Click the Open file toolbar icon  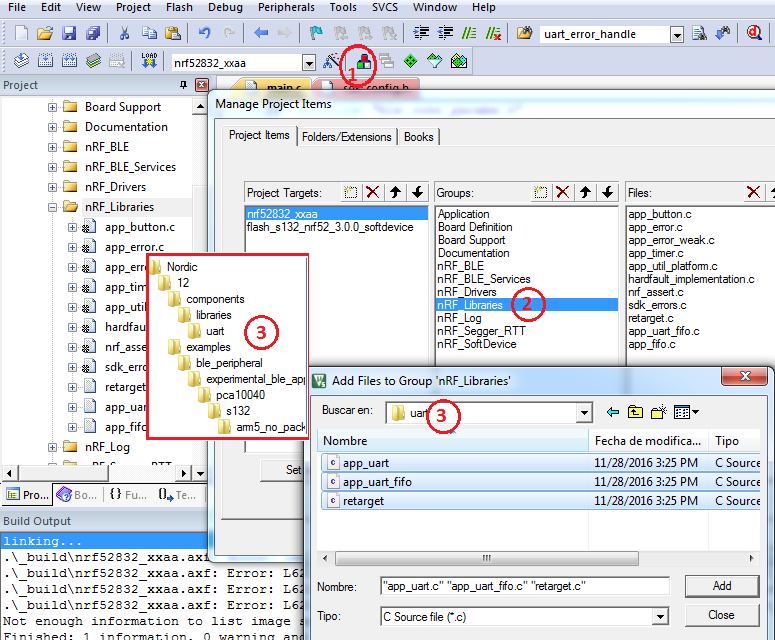pyautogui.click(x=45, y=34)
